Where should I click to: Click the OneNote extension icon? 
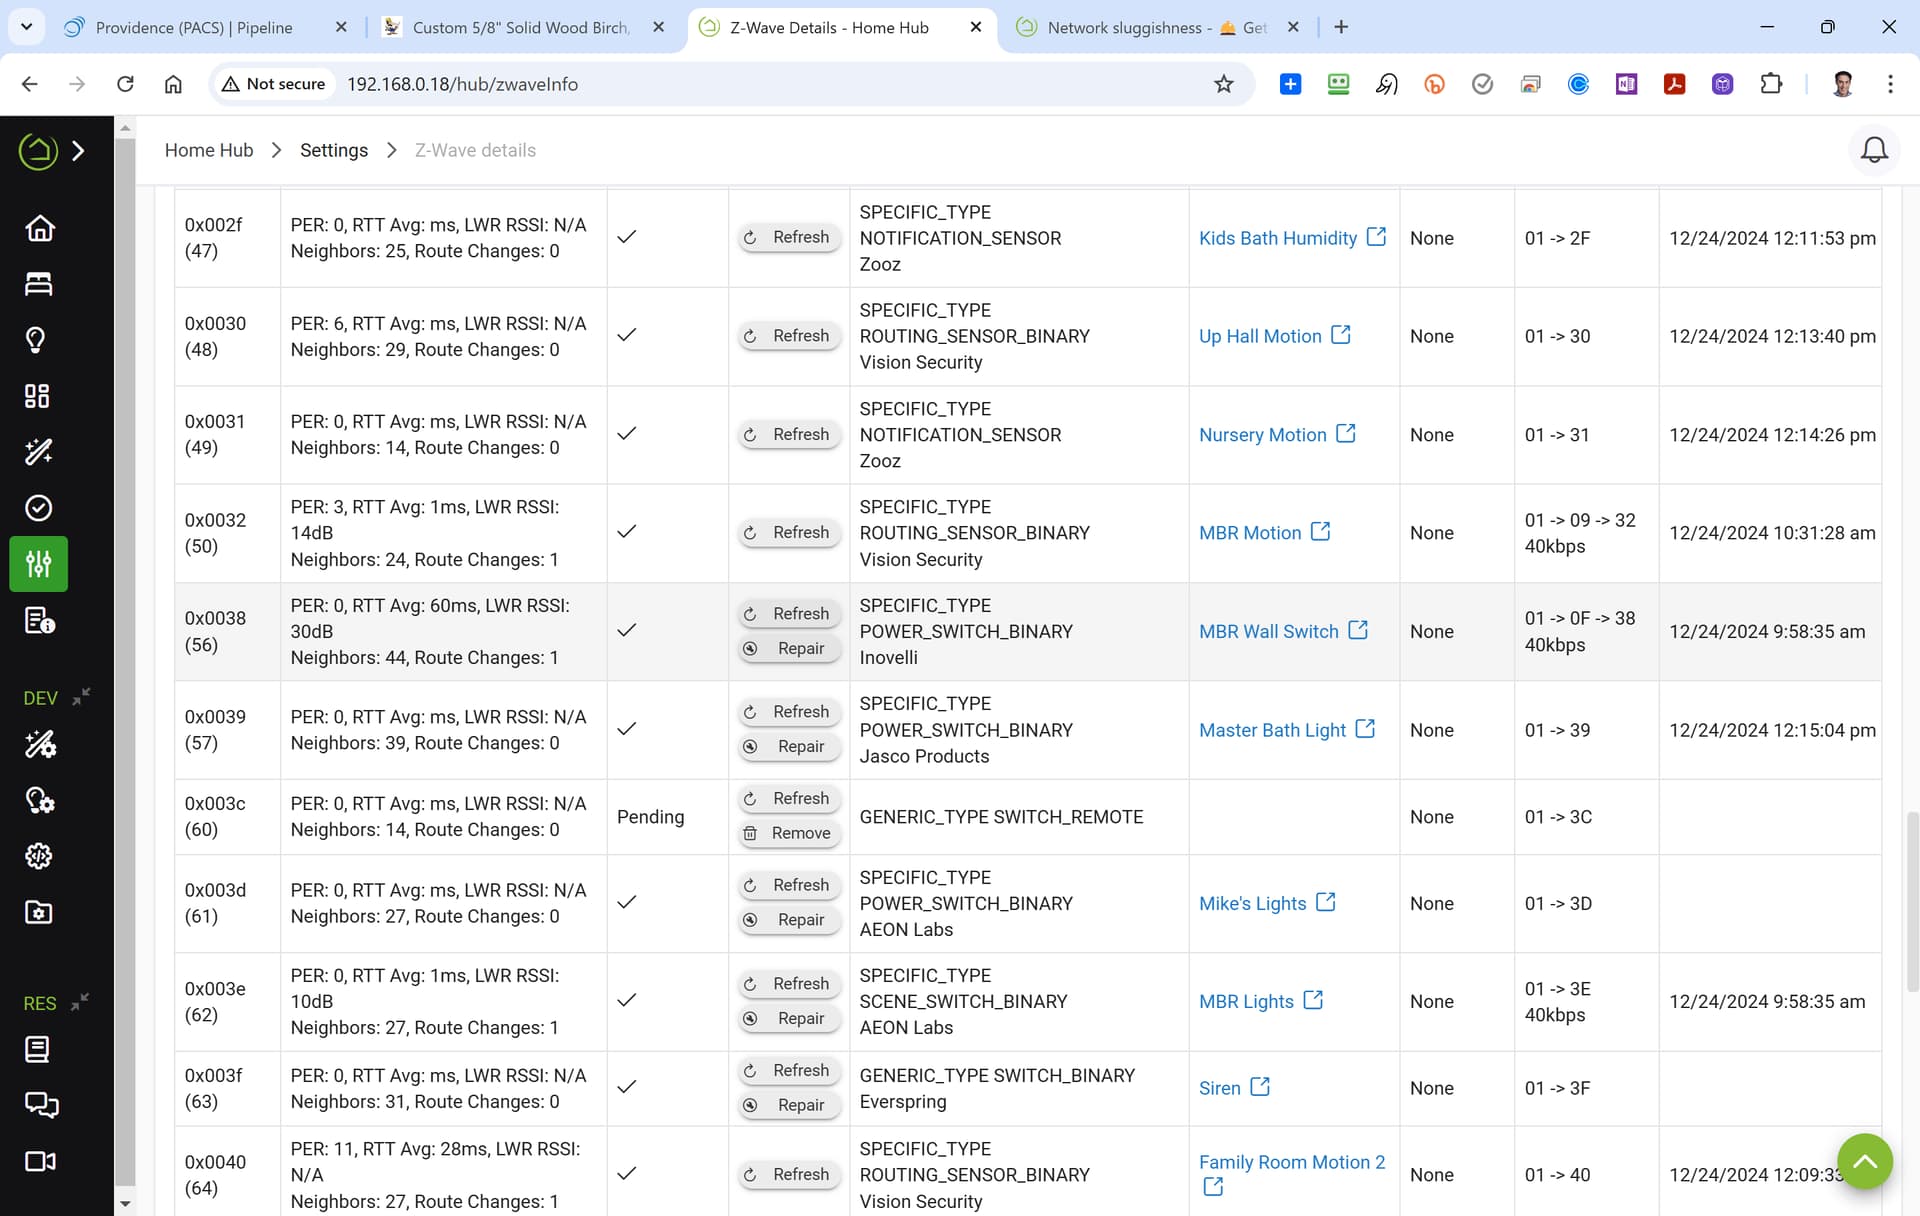[1627, 84]
